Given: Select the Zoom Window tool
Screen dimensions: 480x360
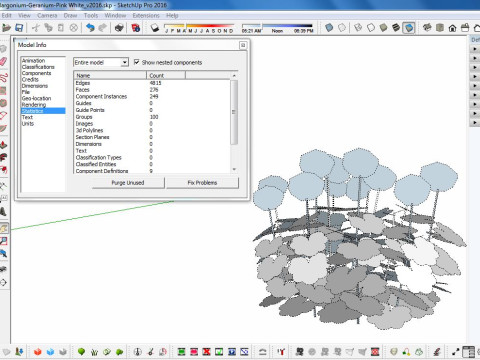Looking at the screenshot, I should tap(3, 241).
